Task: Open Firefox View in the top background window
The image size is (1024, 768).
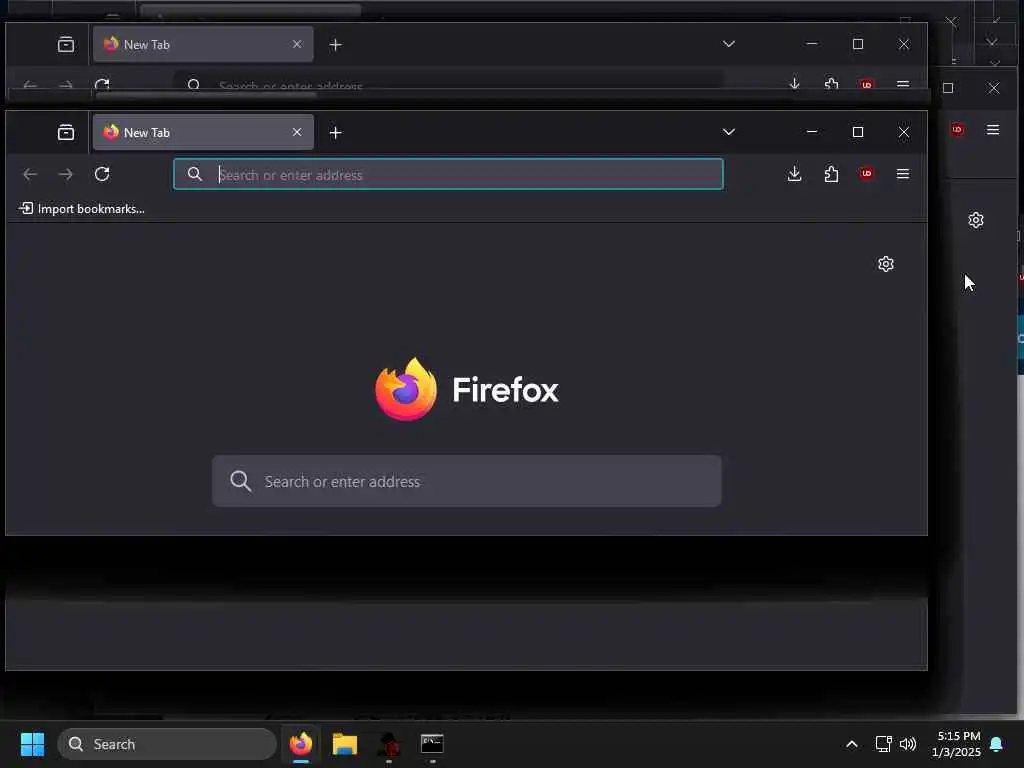Action: tap(66, 44)
